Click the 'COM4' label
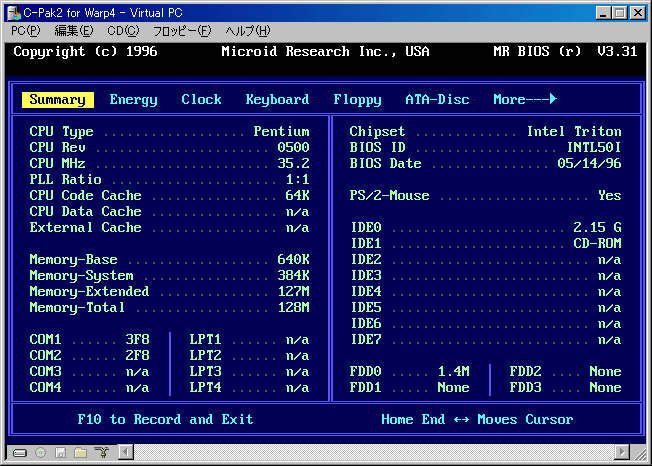The height and width of the screenshot is (466, 652). (45, 387)
